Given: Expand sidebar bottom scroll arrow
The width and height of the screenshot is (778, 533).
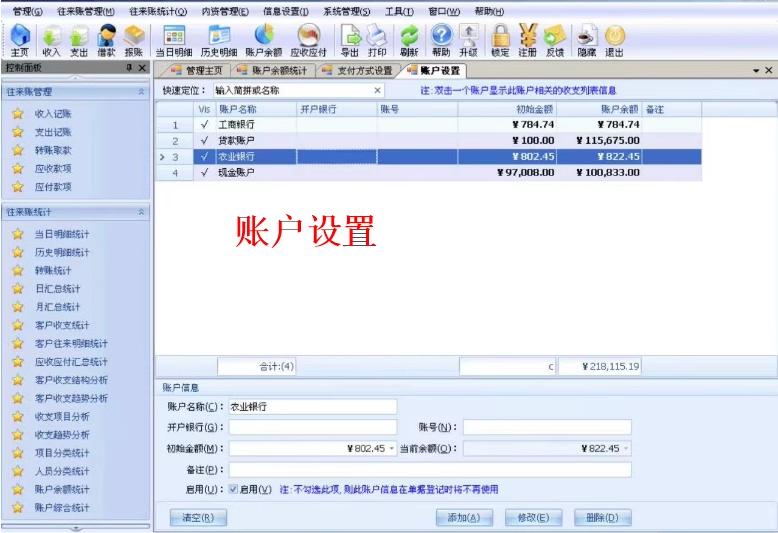Looking at the screenshot, I should [75, 529].
